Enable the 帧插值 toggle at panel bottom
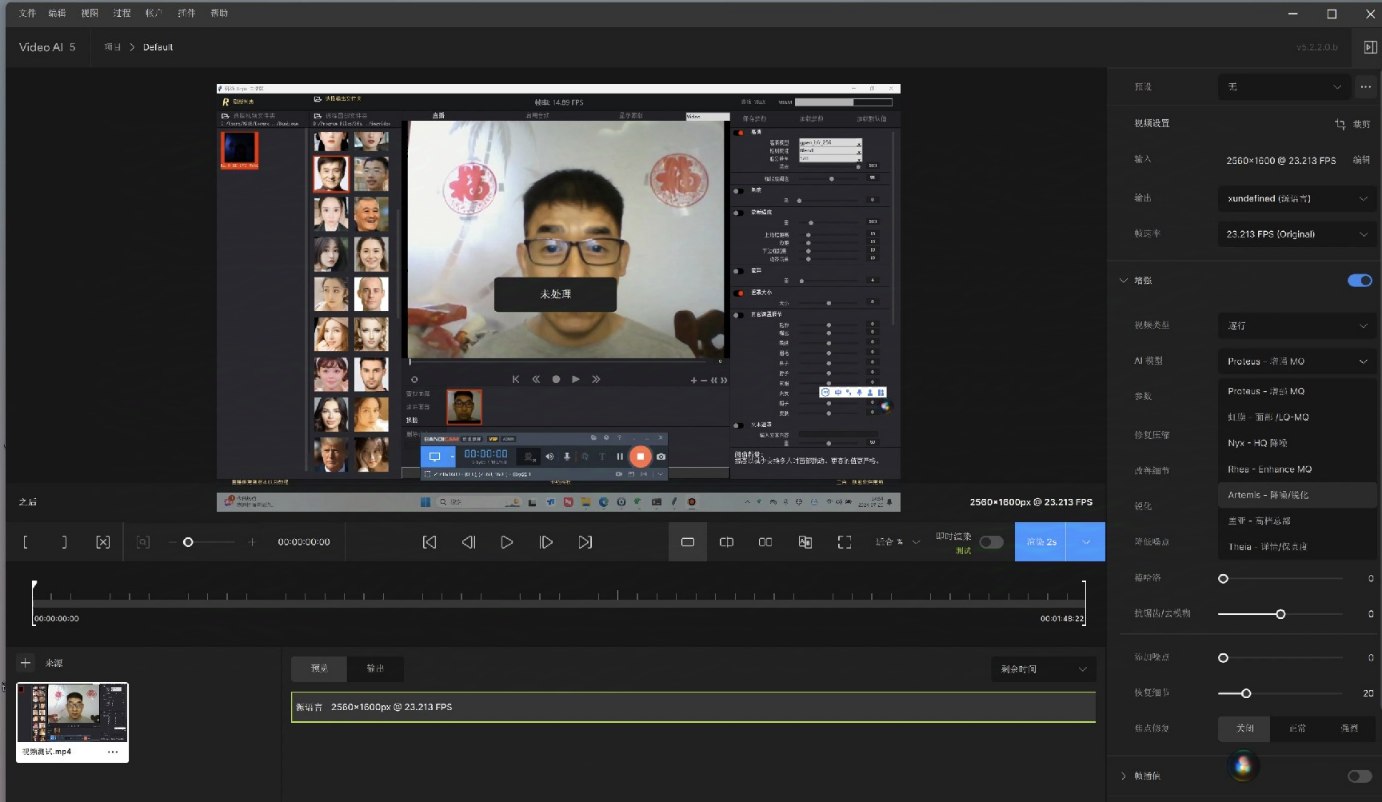 (x=1358, y=776)
